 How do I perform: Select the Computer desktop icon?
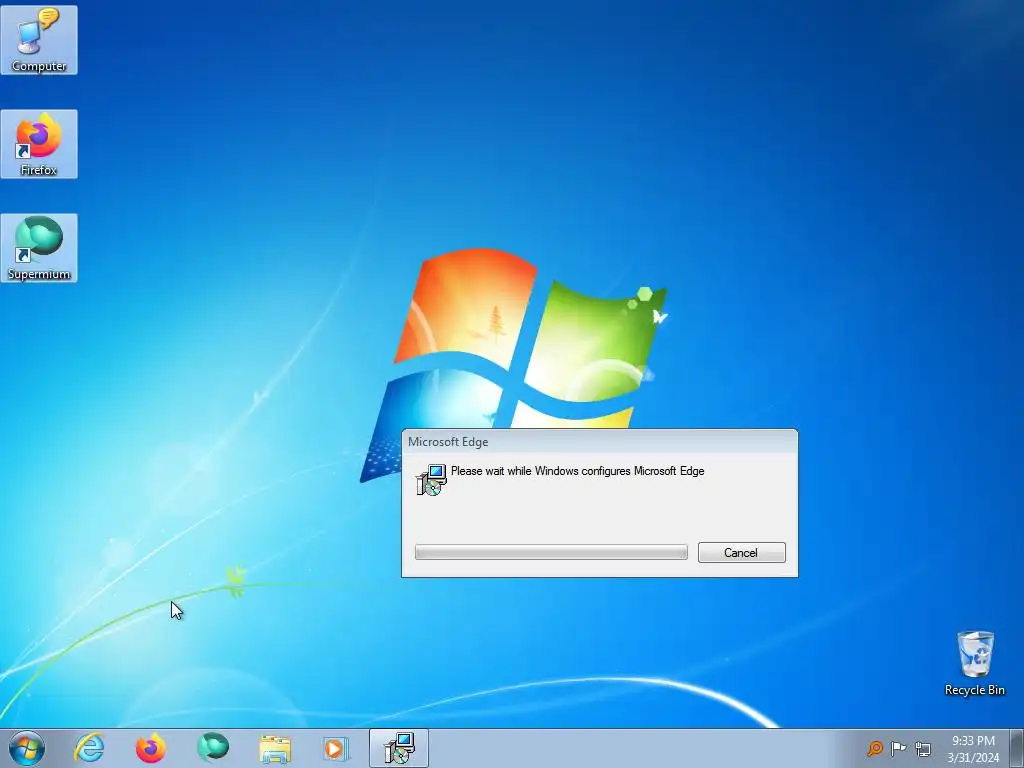click(39, 40)
